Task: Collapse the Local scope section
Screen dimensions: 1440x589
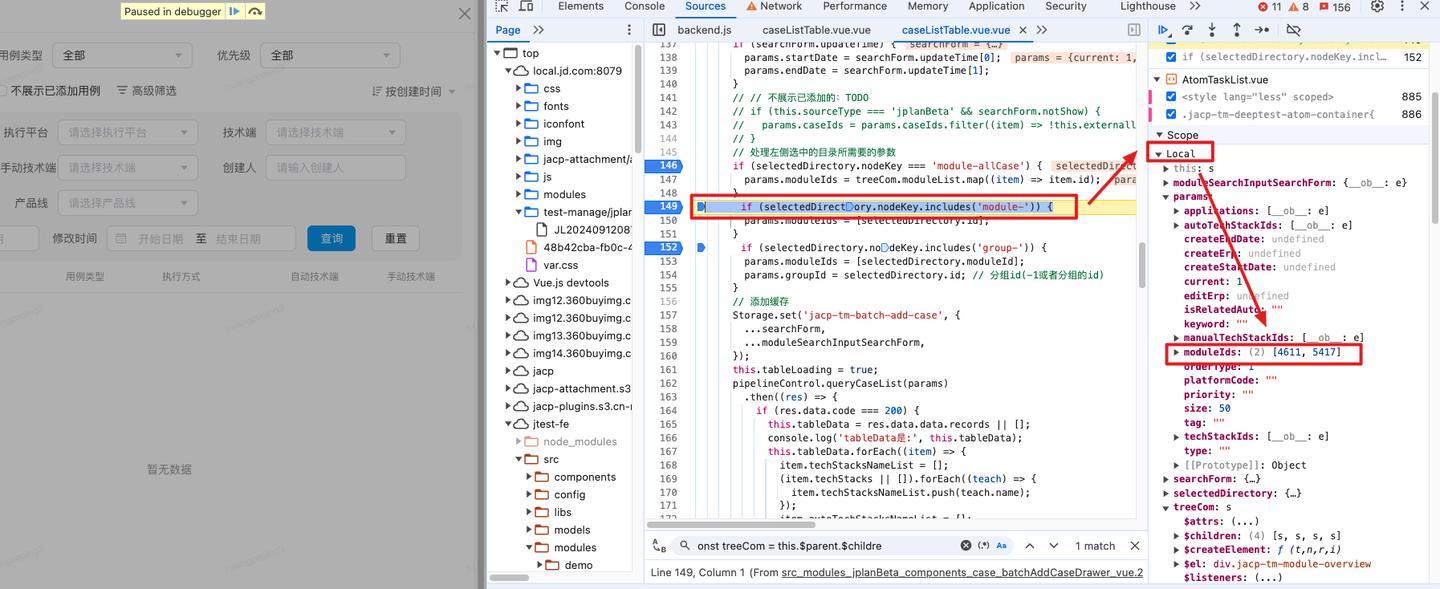Action: click(x=1160, y=154)
